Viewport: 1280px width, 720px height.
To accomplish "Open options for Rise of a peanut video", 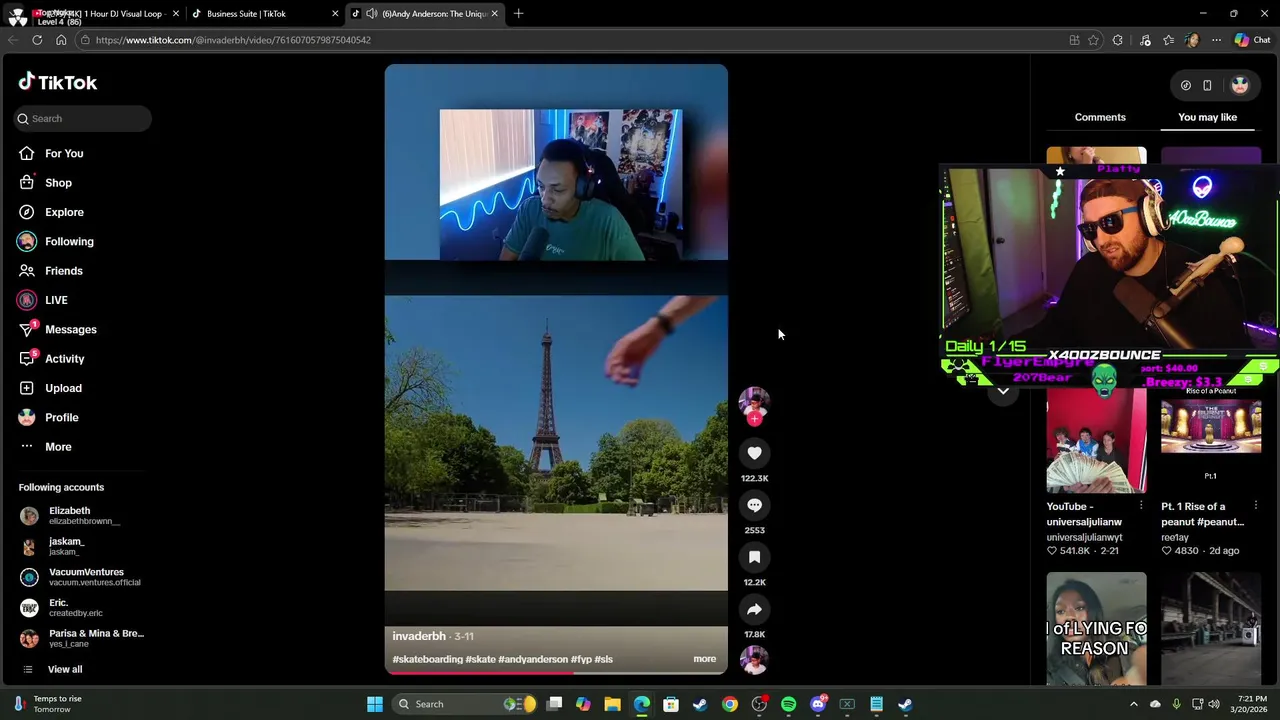I will click(x=1256, y=506).
